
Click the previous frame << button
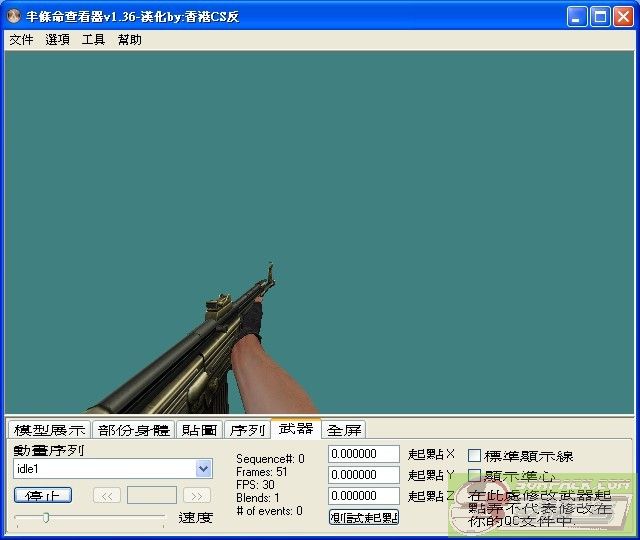107,495
